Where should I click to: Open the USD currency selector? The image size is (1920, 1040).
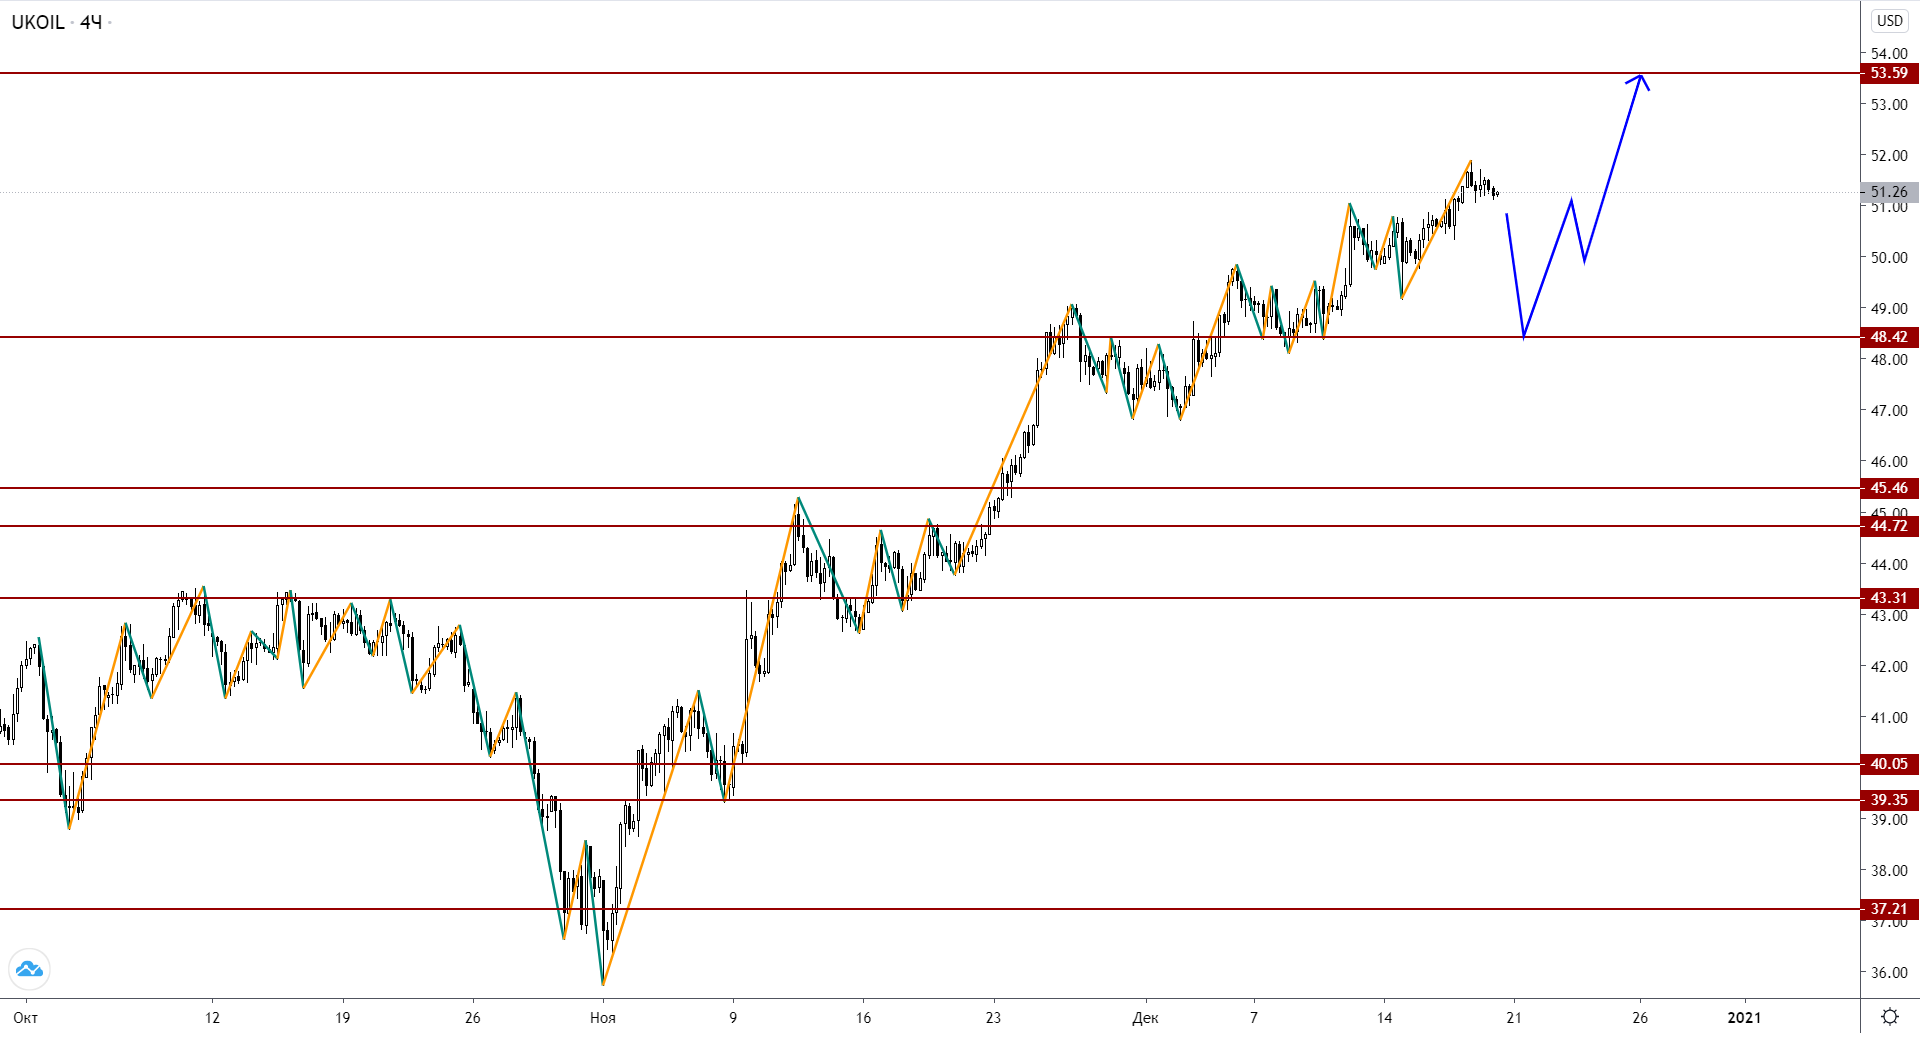click(x=1890, y=21)
